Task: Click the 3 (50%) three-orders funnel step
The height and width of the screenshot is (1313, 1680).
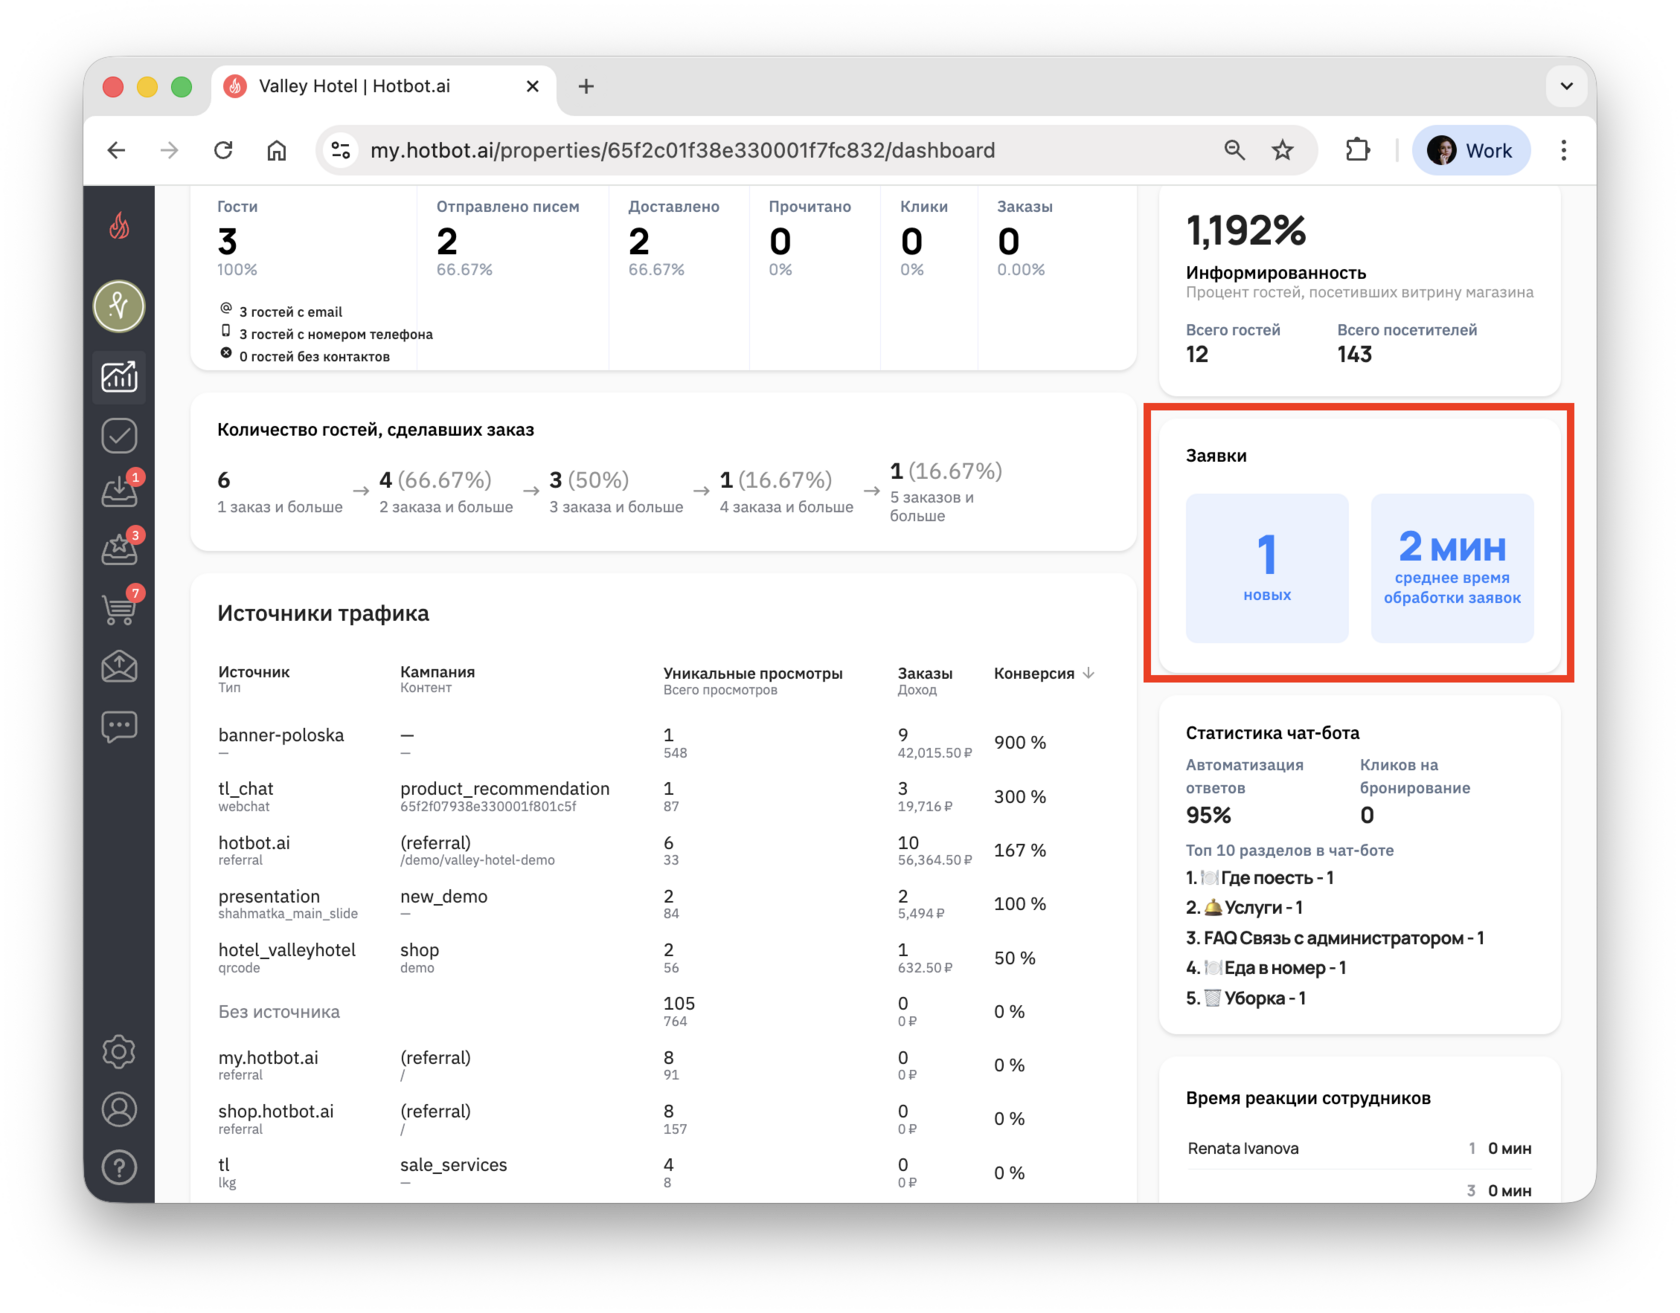Action: tap(616, 492)
